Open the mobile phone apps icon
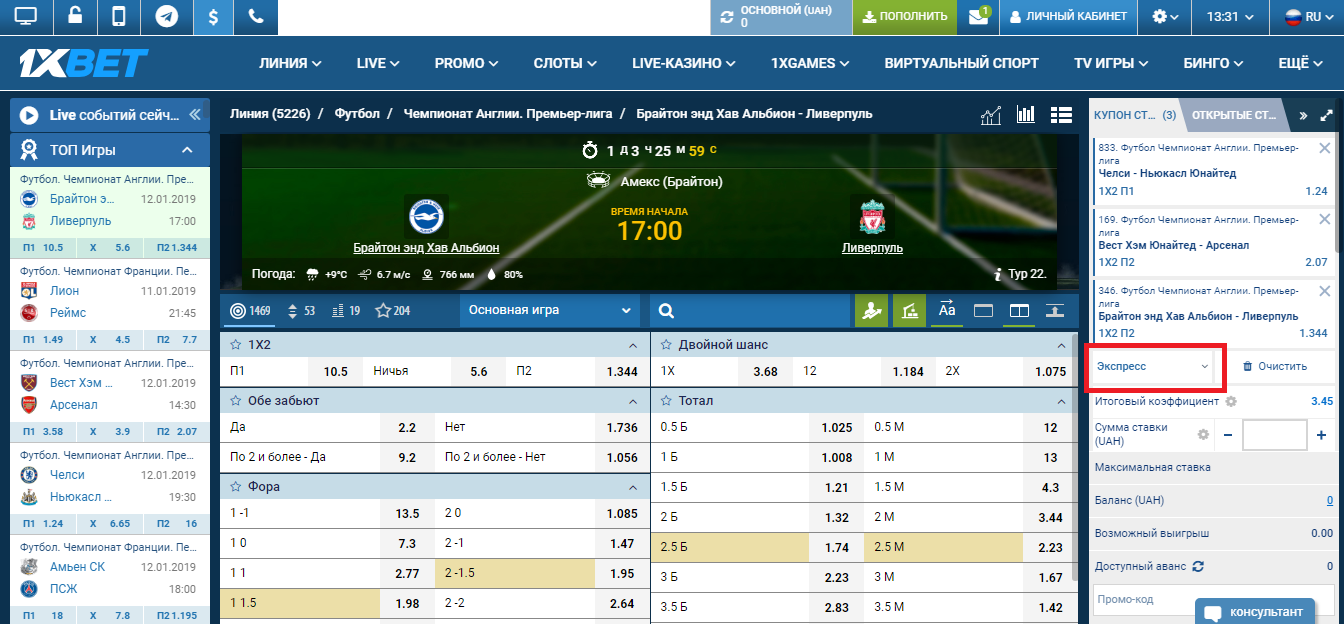The width and height of the screenshot is (1344, 624). 119,16
